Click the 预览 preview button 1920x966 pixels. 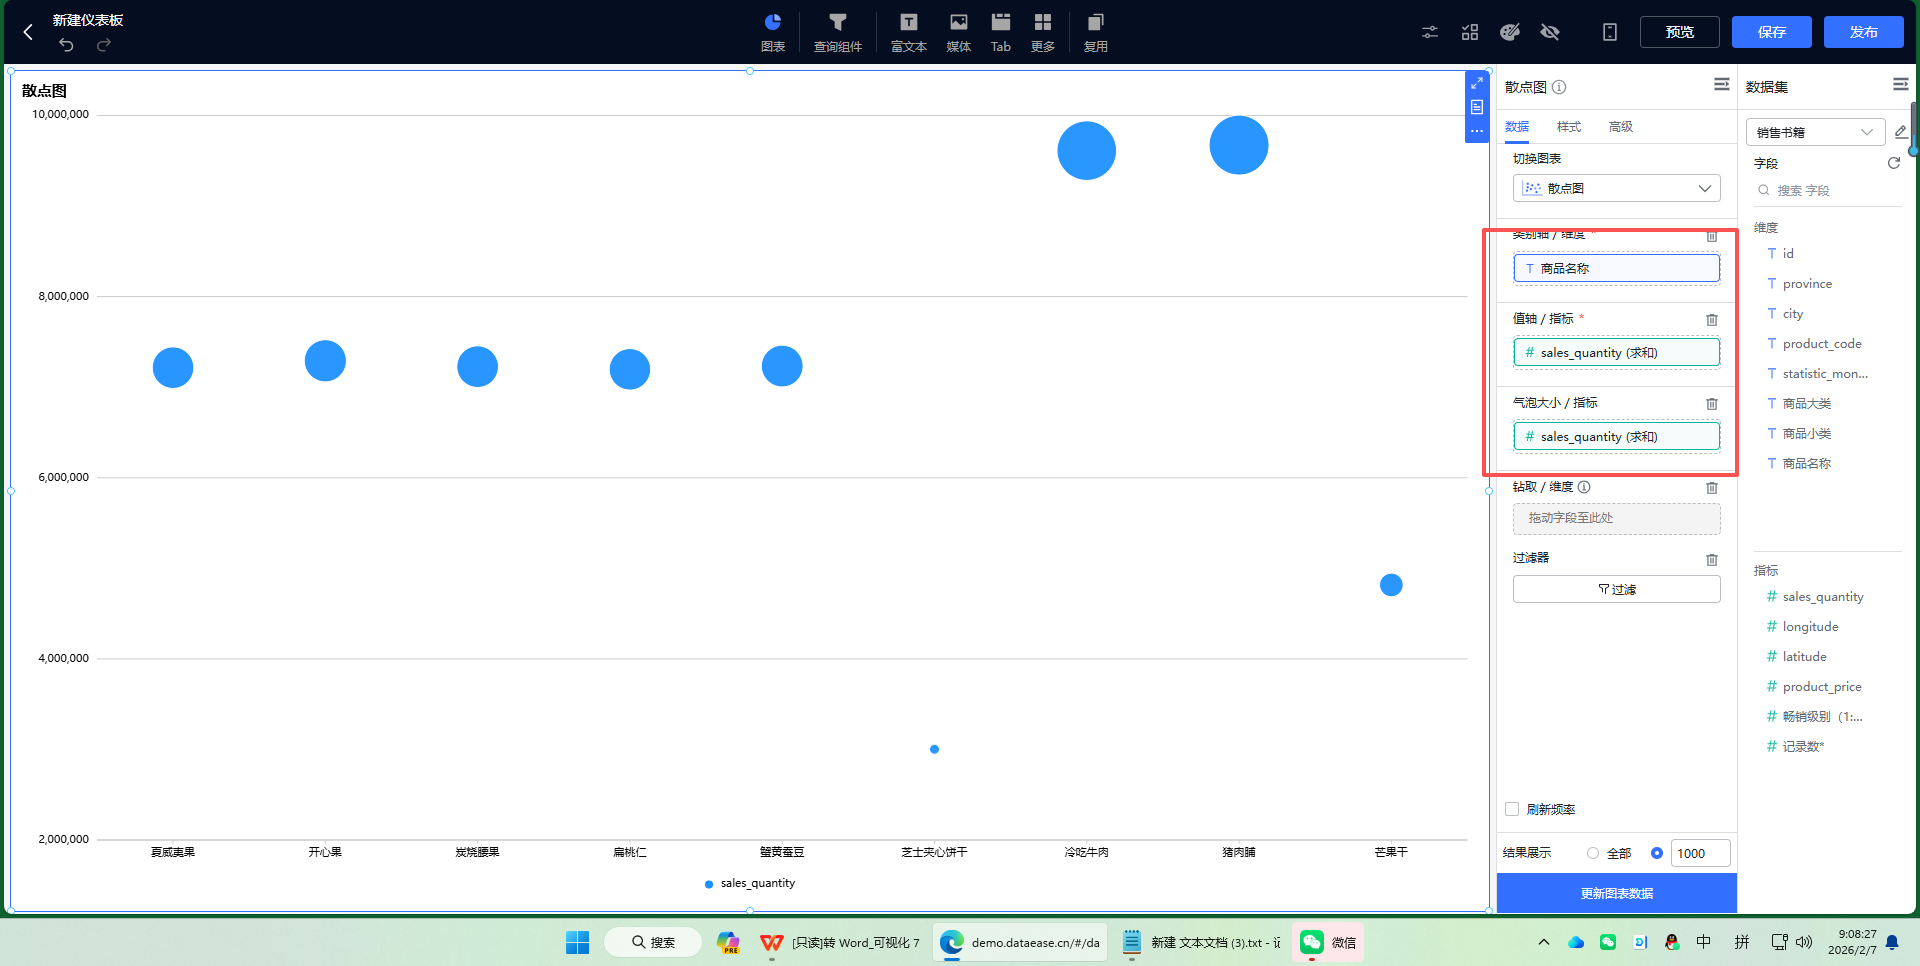tap(1680, 32)
